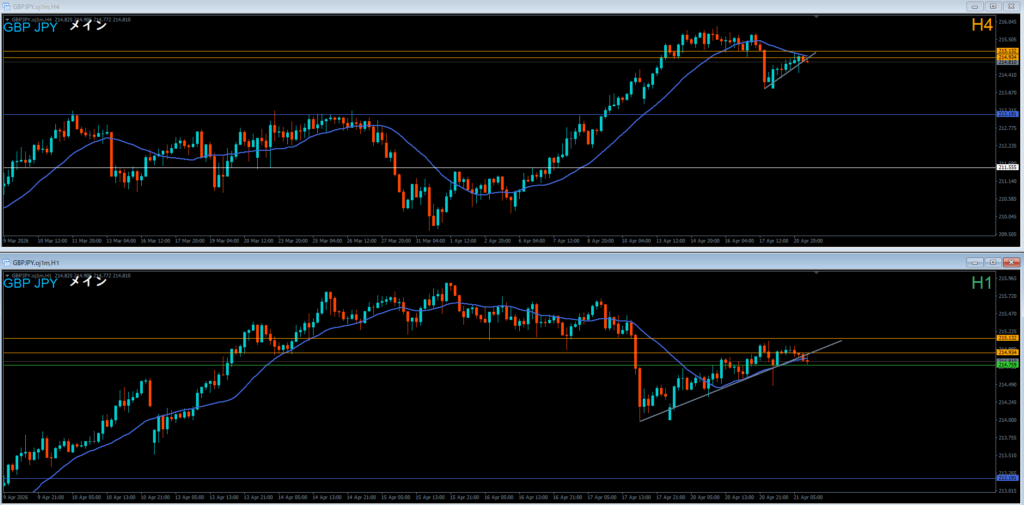Select the blue 213.191 price label on H4

coord(1007,115)
